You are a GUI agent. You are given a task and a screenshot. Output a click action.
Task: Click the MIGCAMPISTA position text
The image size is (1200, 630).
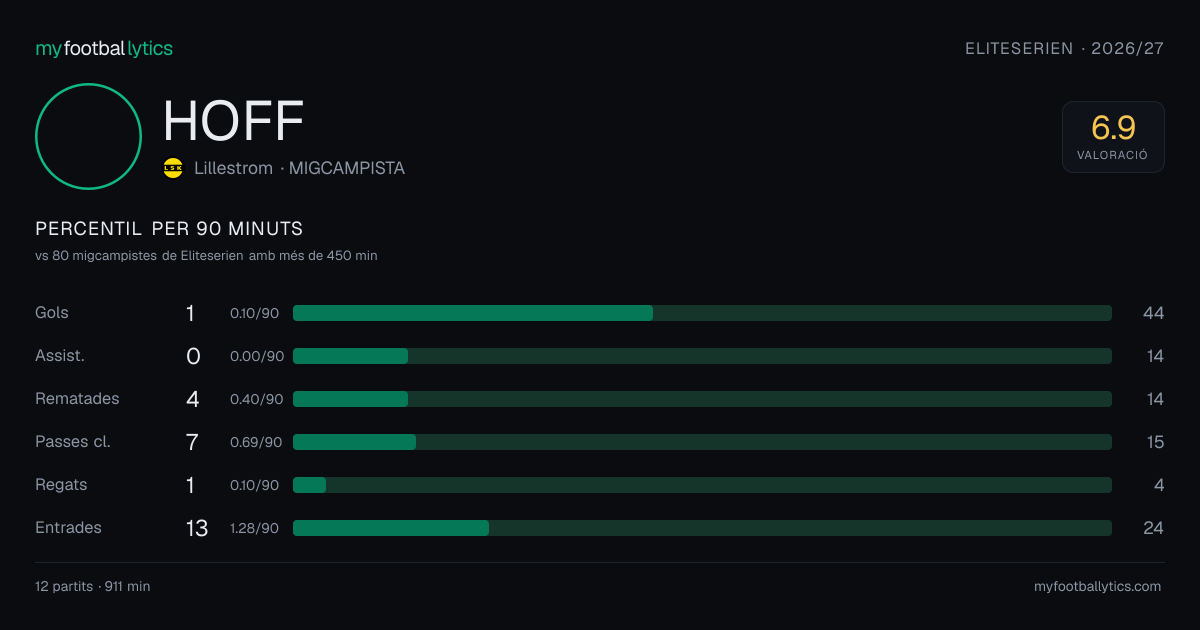347,168
